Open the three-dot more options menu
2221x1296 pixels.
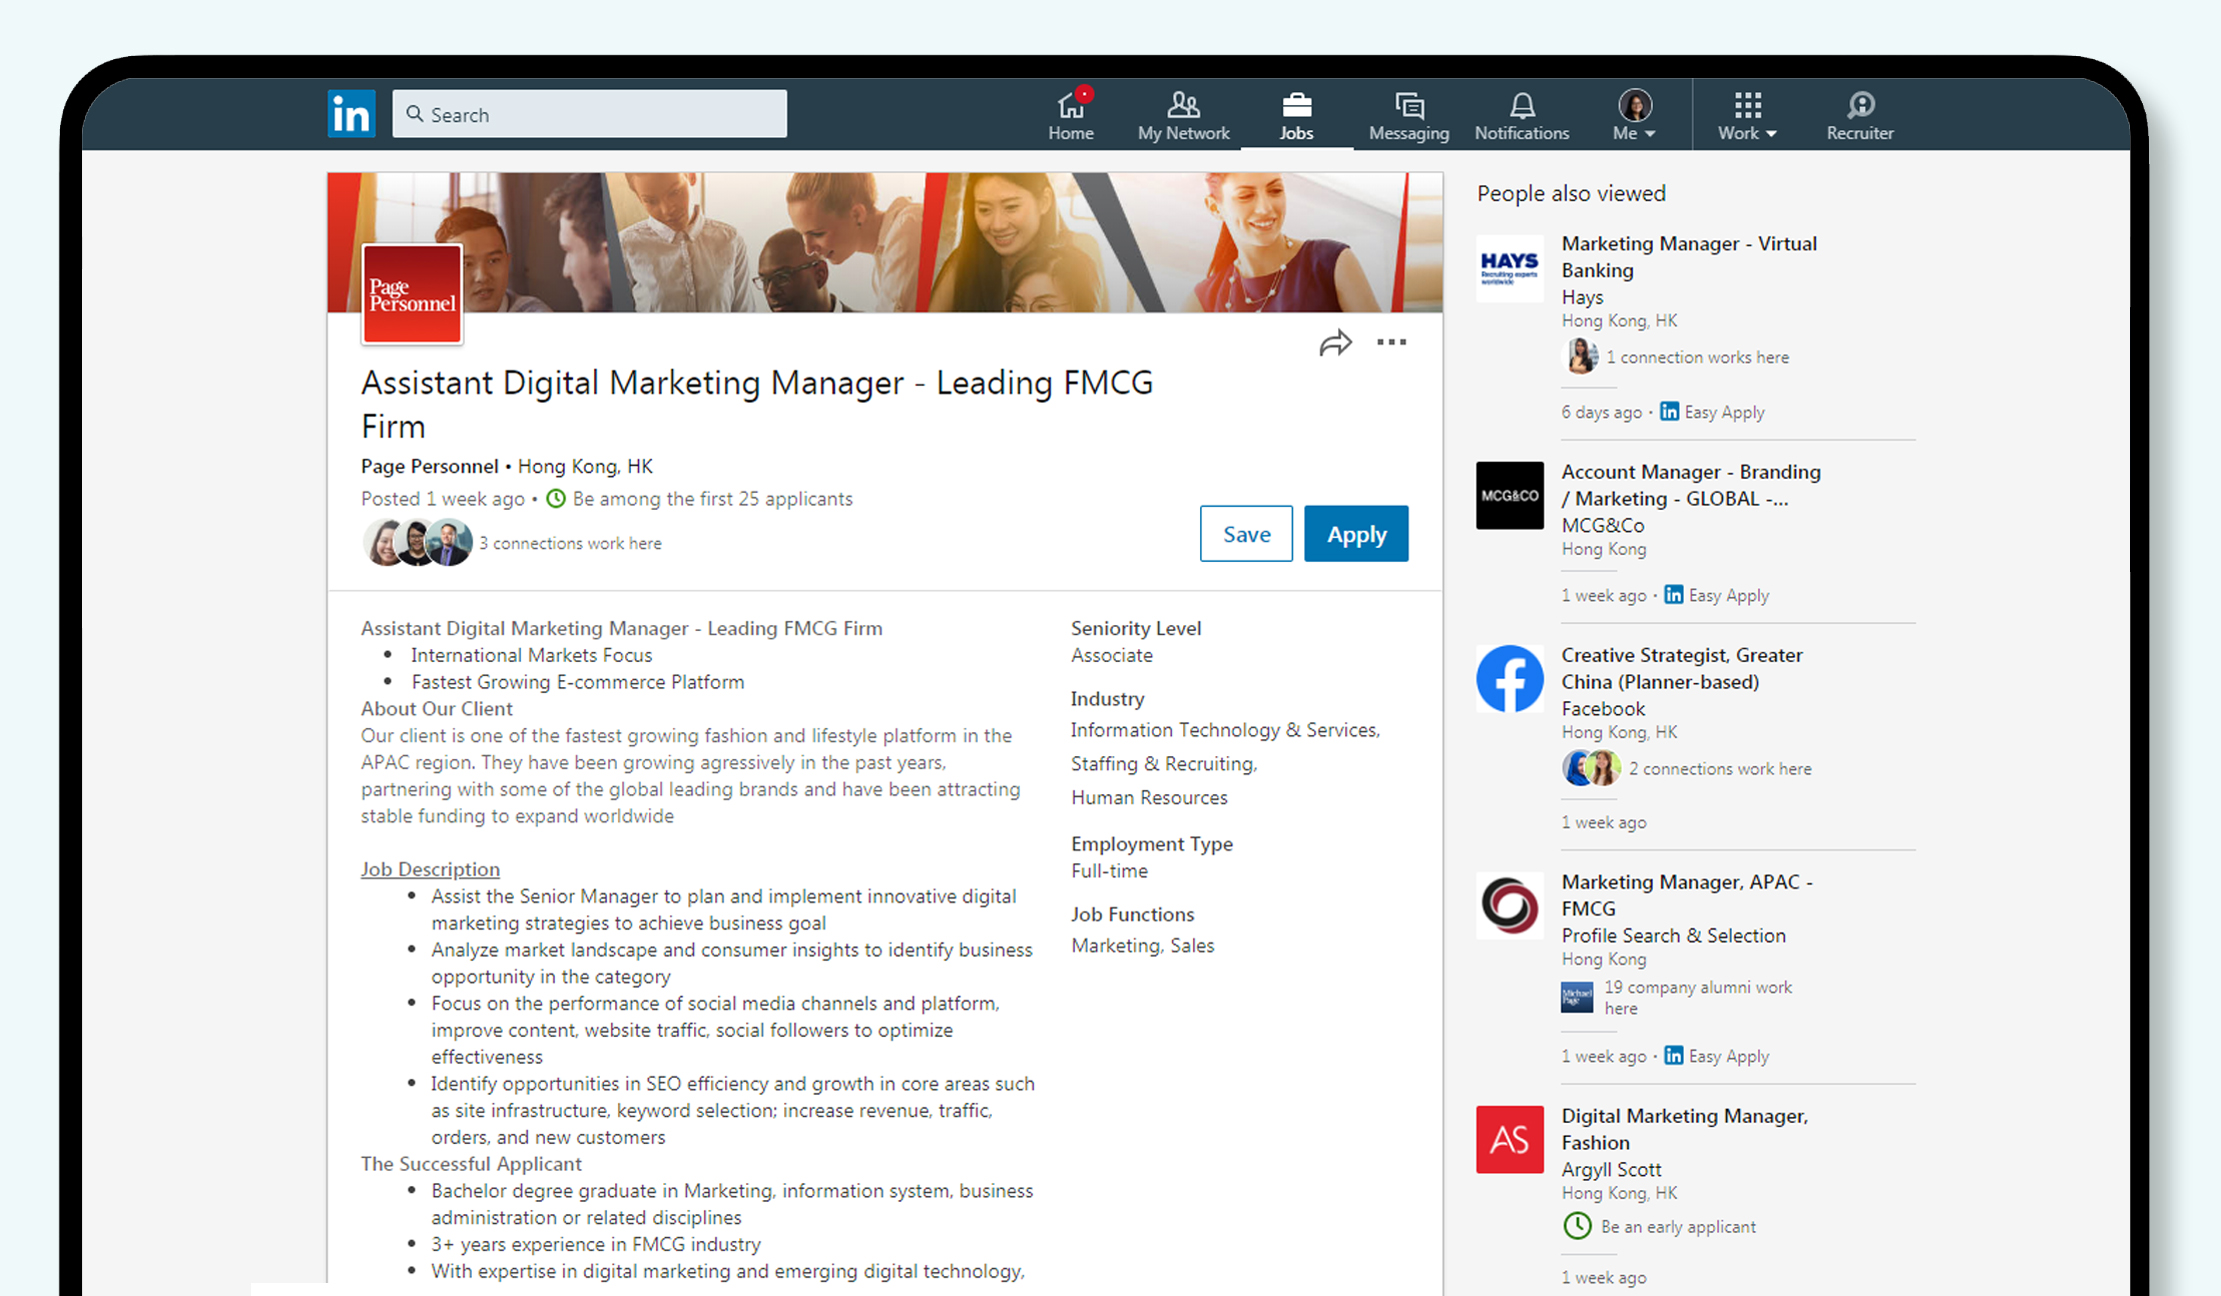[1391, 342]
